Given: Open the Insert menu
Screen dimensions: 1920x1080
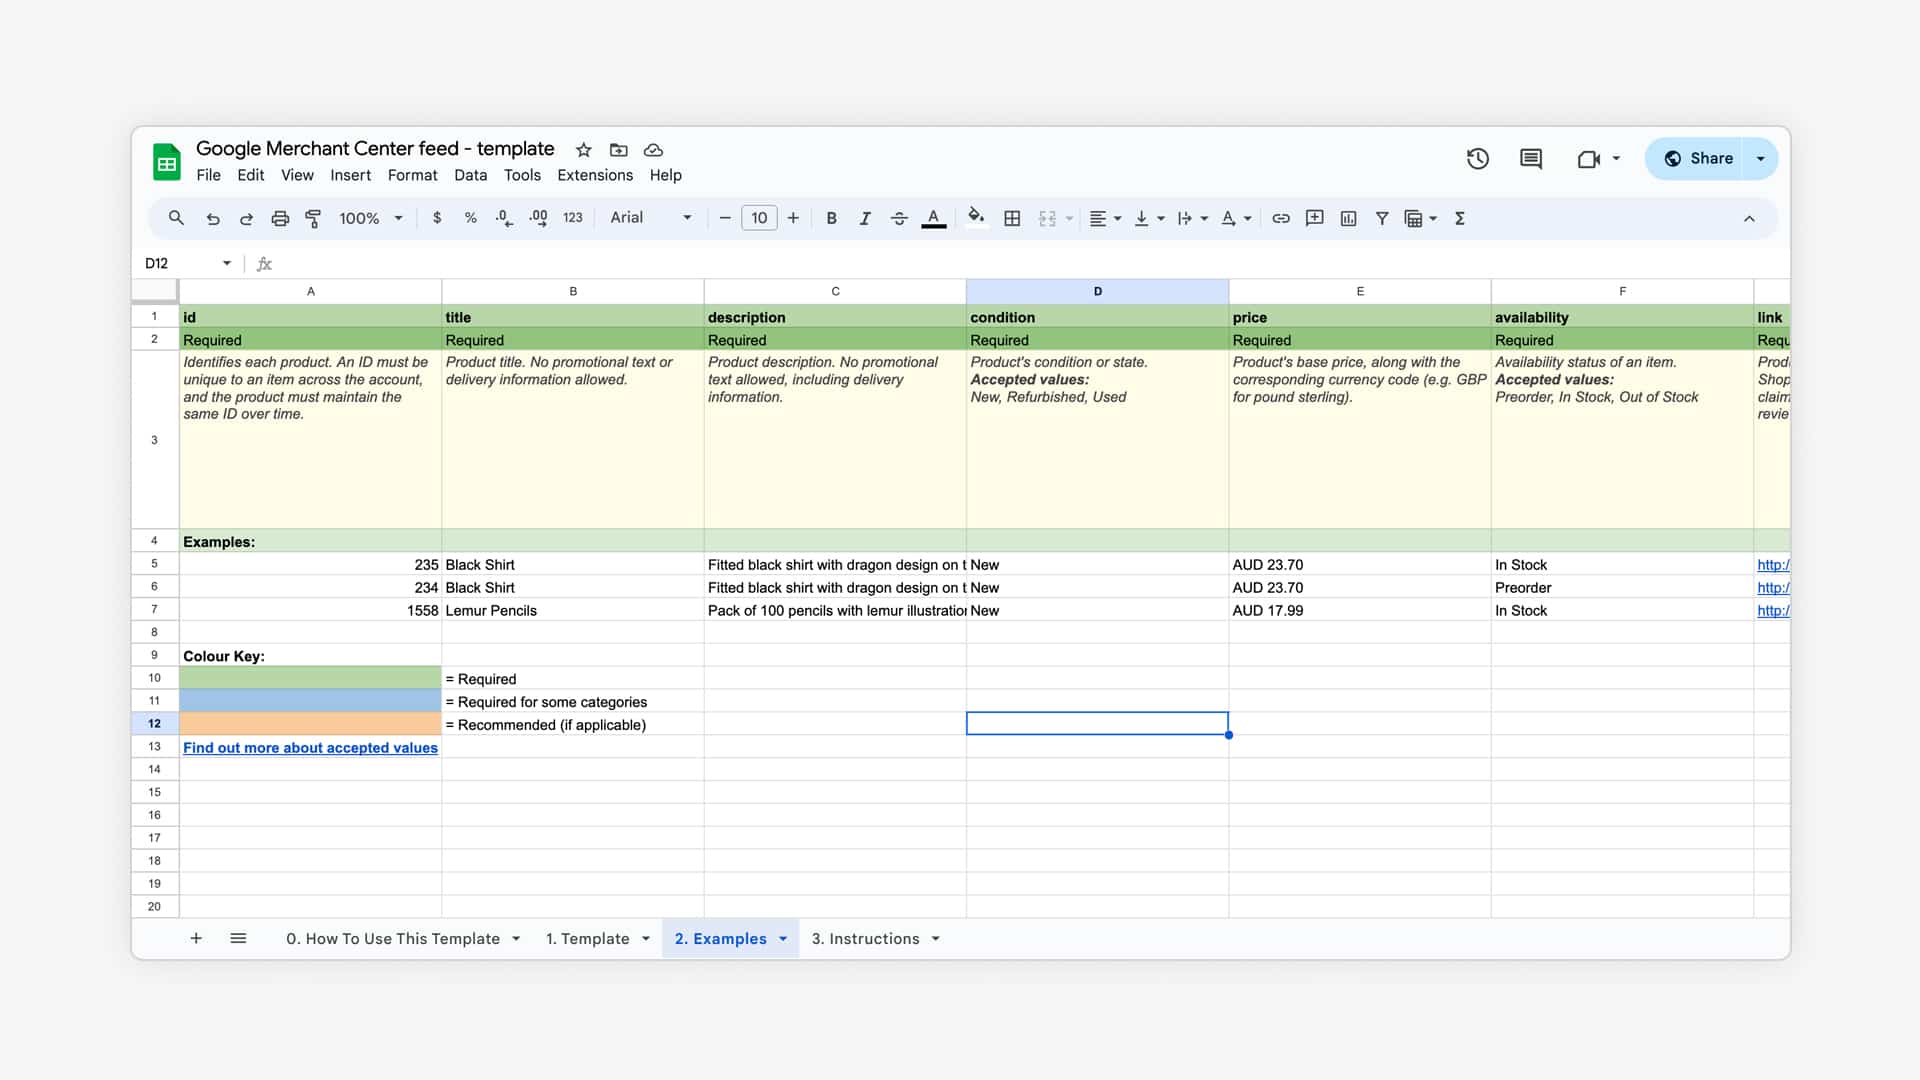Looking at the screenshot, I should click(351, 175).
